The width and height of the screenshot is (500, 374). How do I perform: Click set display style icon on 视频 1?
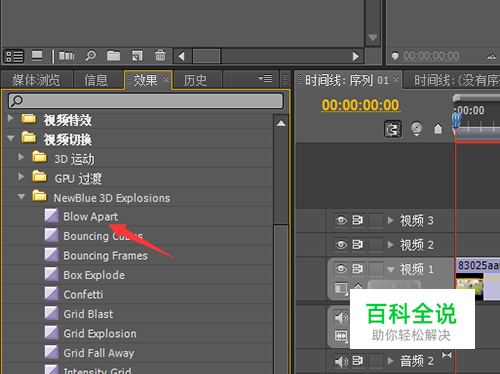341,288
